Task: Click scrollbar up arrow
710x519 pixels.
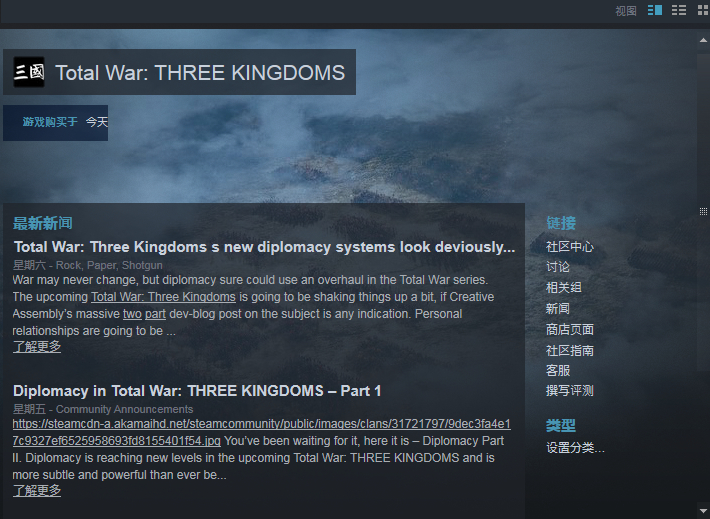Action: coord(703,40)
